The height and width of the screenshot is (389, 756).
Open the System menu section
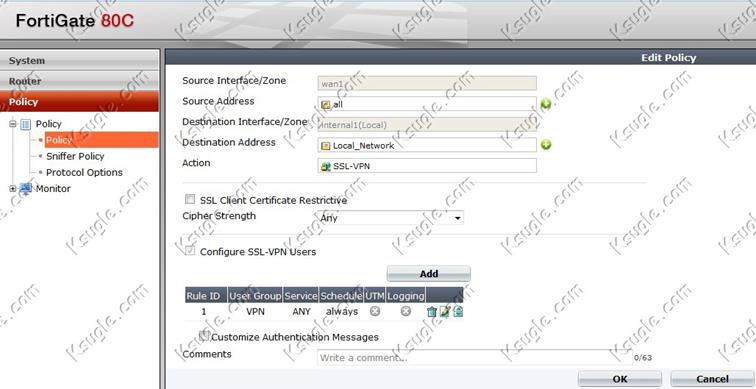79,61
